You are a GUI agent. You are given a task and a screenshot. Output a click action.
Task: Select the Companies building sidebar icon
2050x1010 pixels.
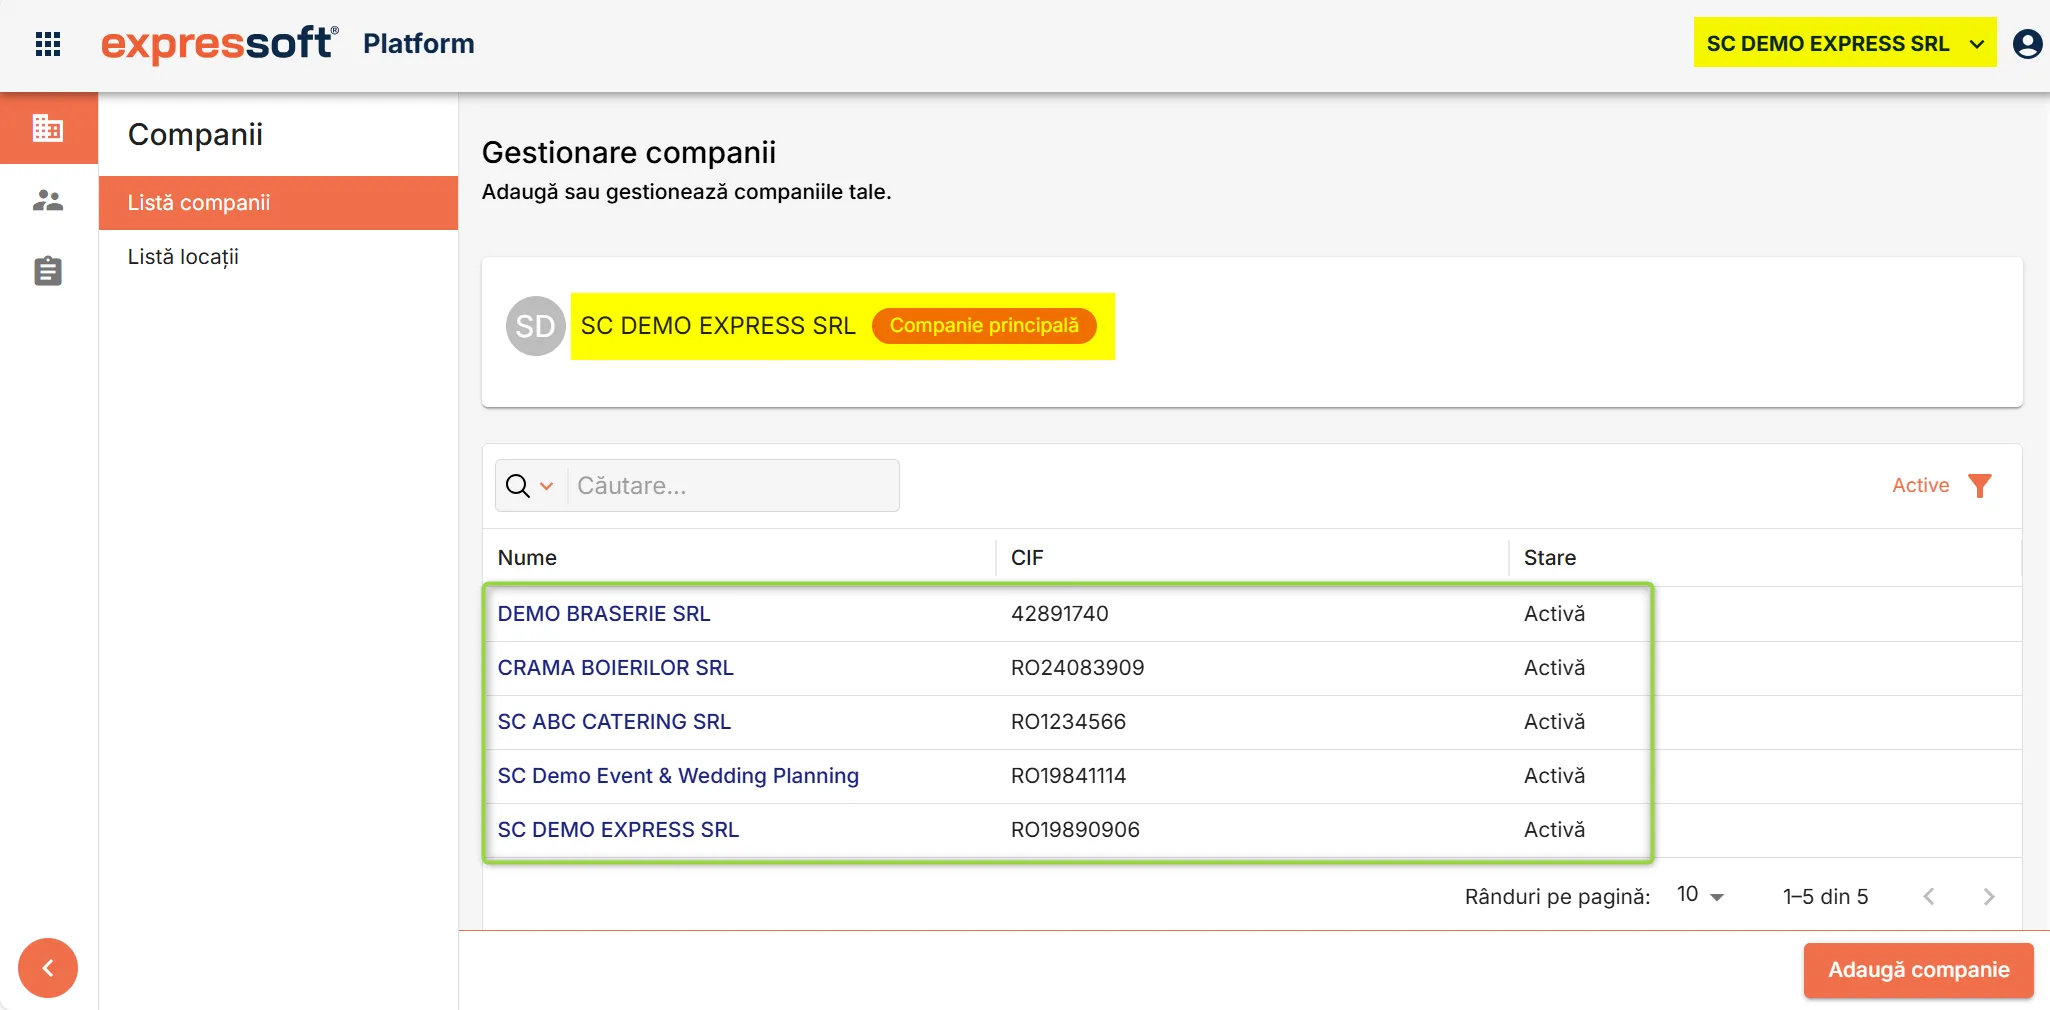tap(48, 128)
